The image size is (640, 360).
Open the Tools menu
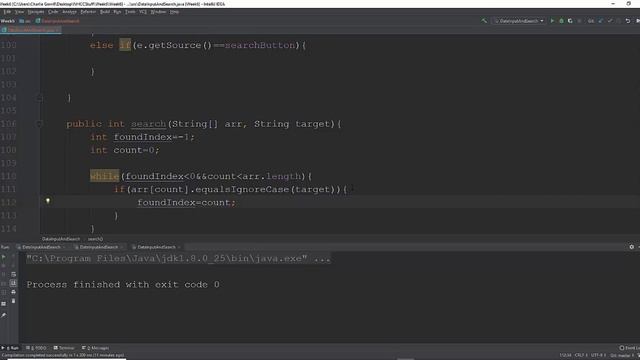(130, 12)
